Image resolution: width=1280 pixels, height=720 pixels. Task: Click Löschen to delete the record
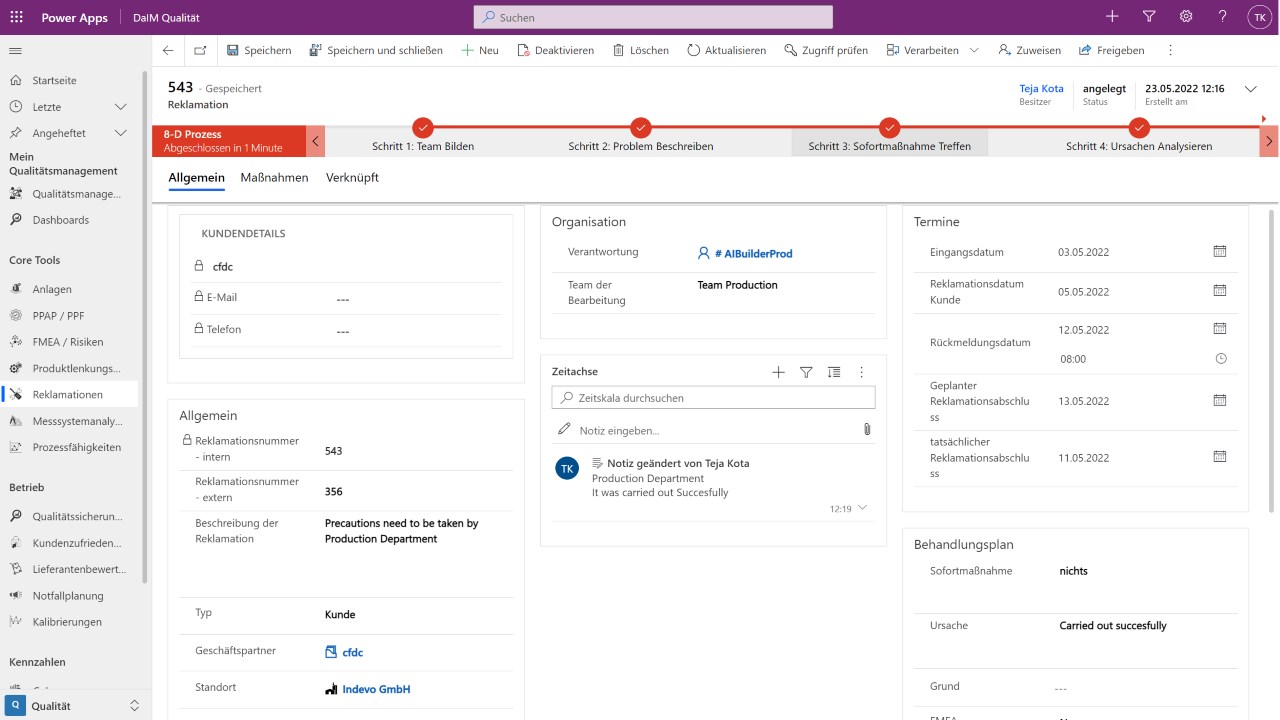(640, 50)
